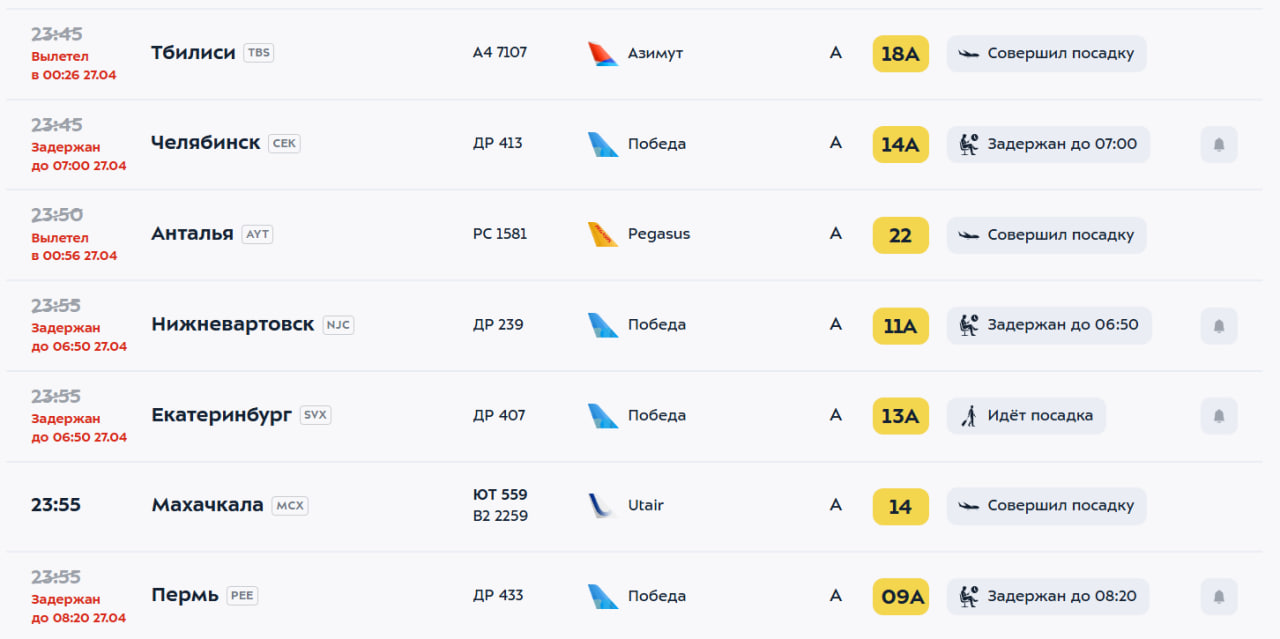Click boarding passenger icon on Екатеринбург row
This screenshot has height=639, width=1280.
point(968,416)
